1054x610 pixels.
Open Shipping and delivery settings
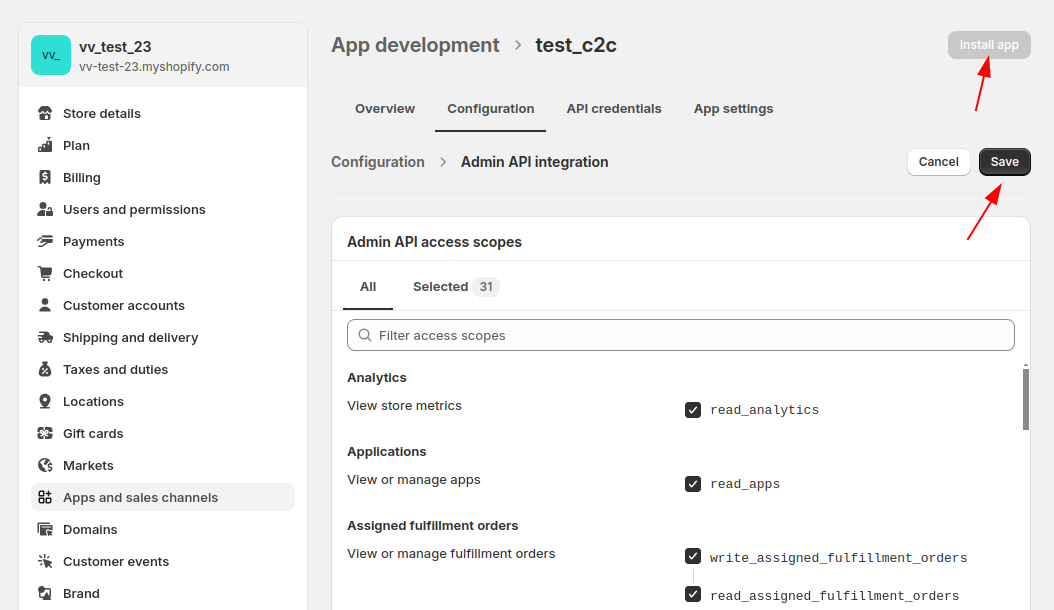(x=163, y=338)
